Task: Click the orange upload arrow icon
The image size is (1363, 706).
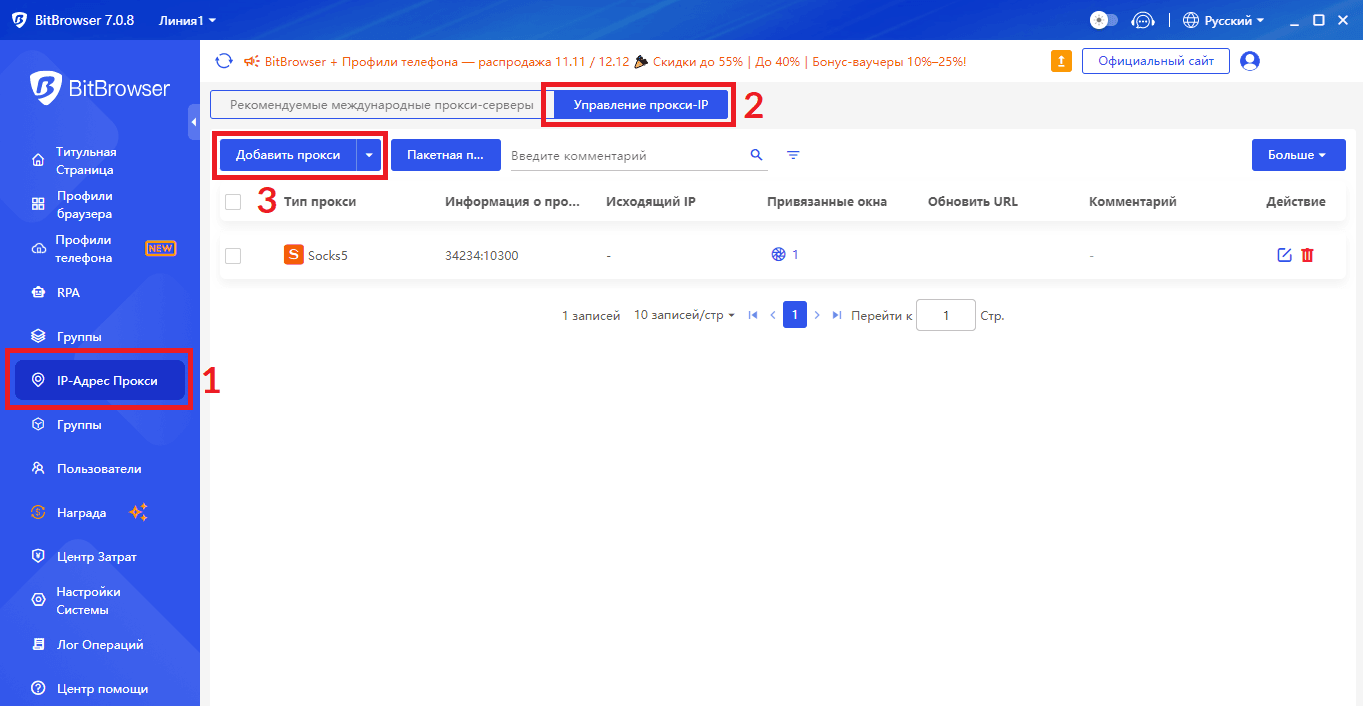Action: click(1061, 61)
